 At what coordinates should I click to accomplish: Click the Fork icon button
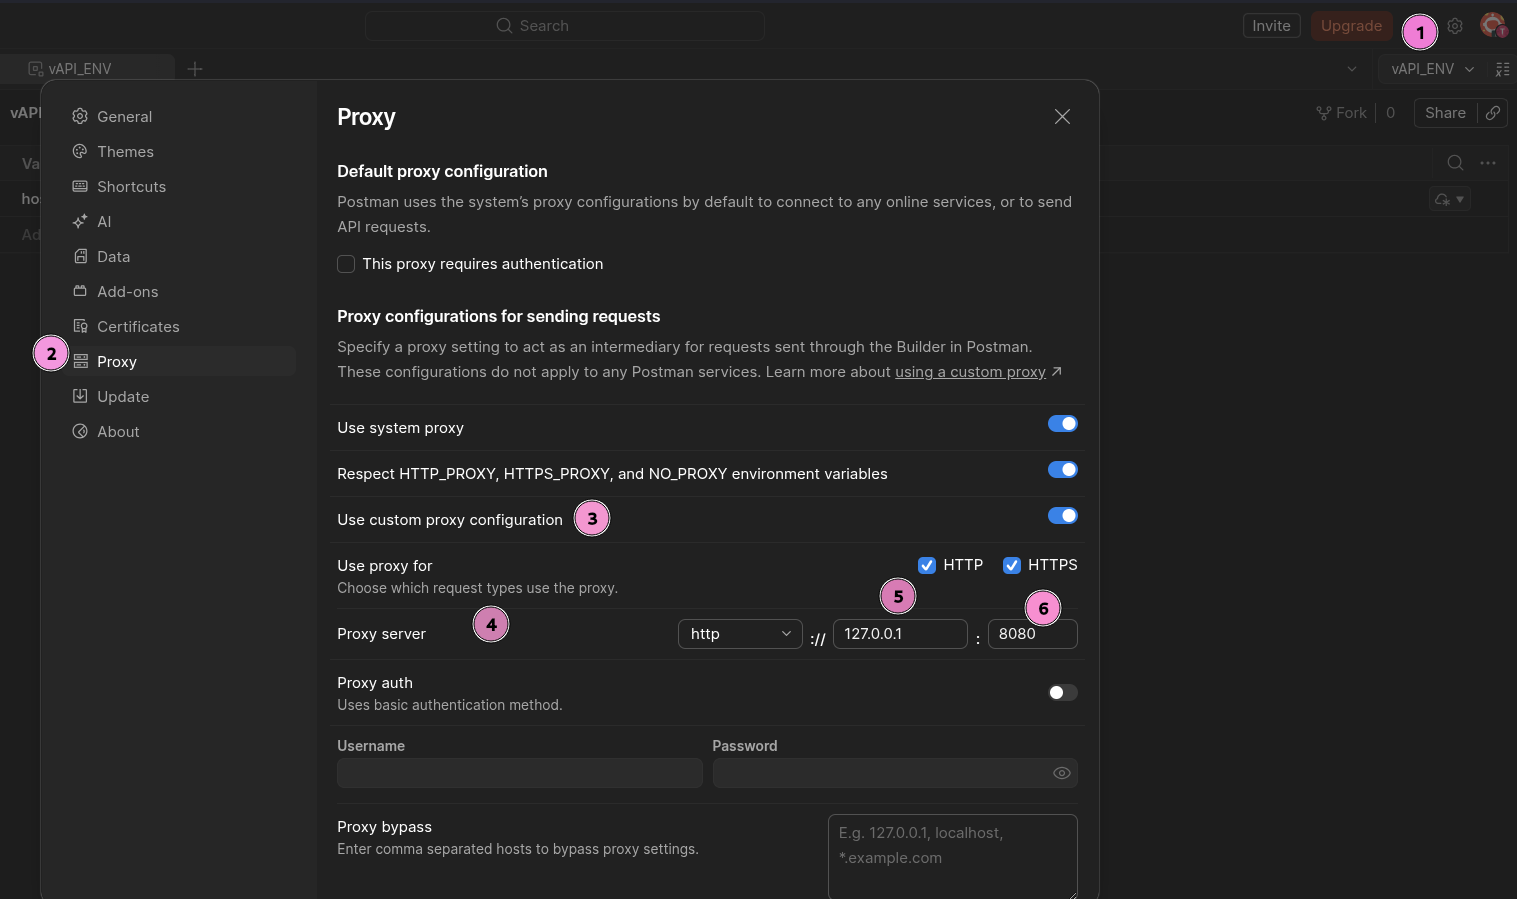[x=1323, y=113]
